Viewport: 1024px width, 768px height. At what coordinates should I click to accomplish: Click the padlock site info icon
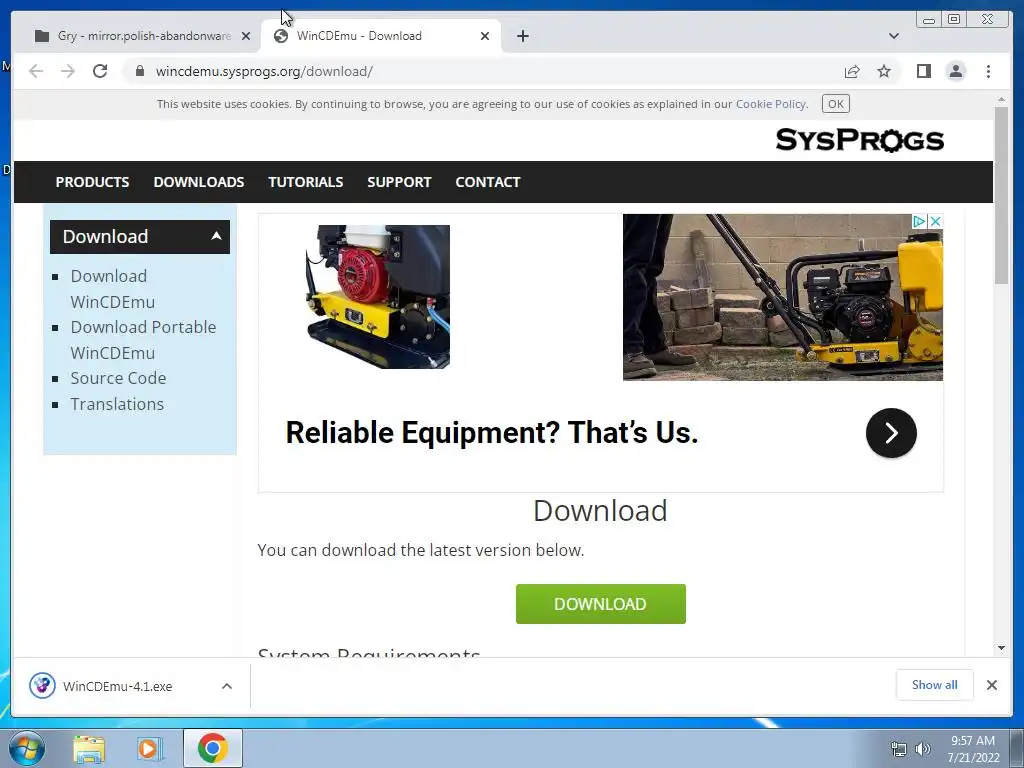coord(139,71)
